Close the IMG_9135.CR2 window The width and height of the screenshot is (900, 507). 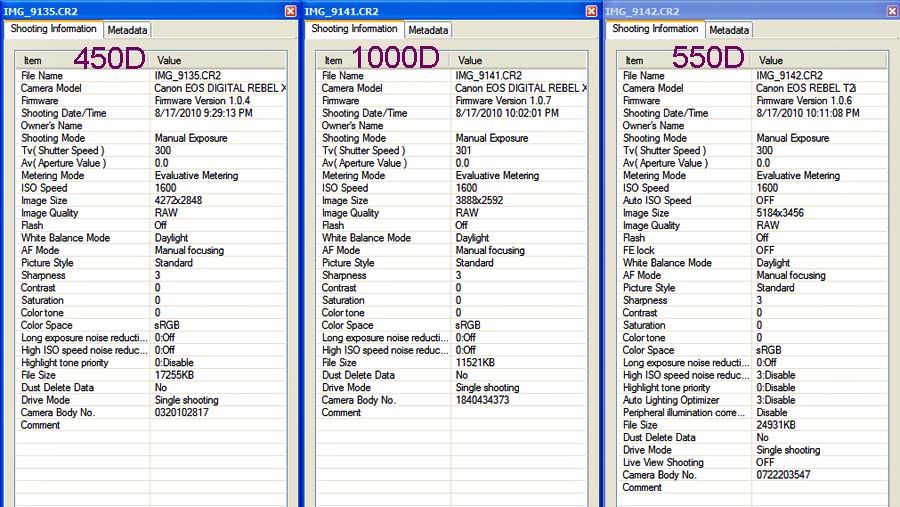pyautogui.click(x=290, y=11)
